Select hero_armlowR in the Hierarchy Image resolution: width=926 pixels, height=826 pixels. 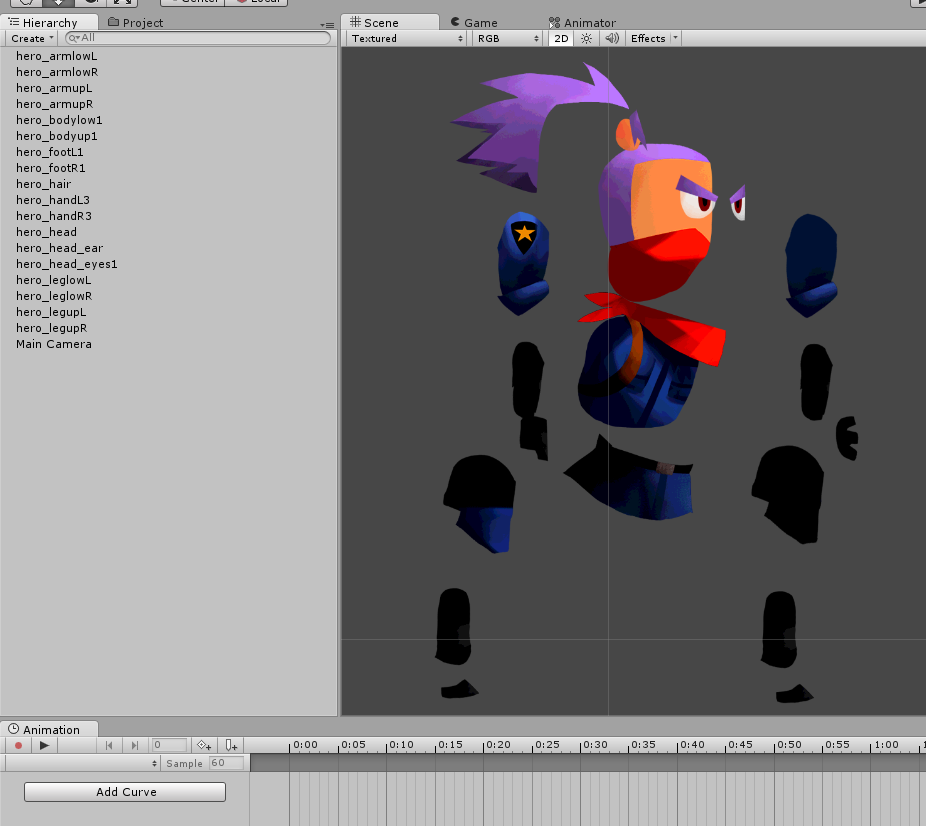click(57, 72)
